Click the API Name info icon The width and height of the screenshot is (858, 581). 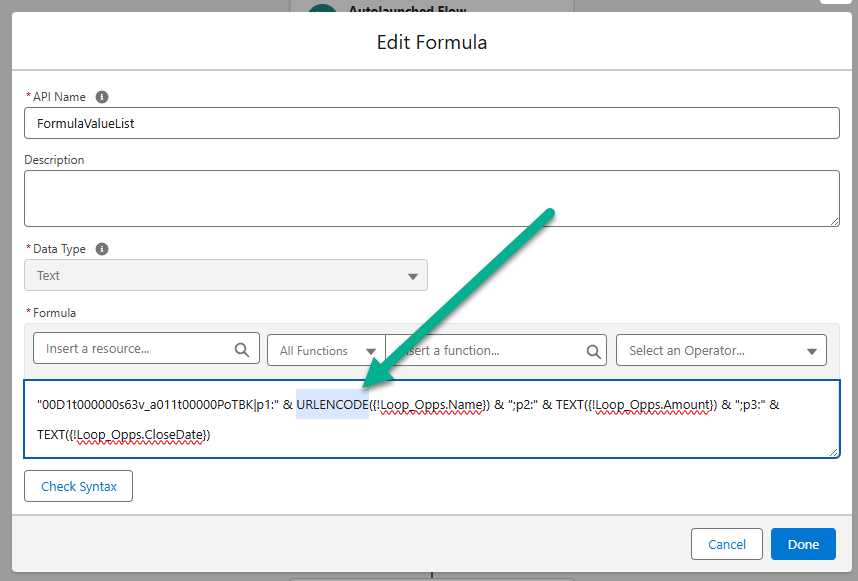[x=101, y=97]
